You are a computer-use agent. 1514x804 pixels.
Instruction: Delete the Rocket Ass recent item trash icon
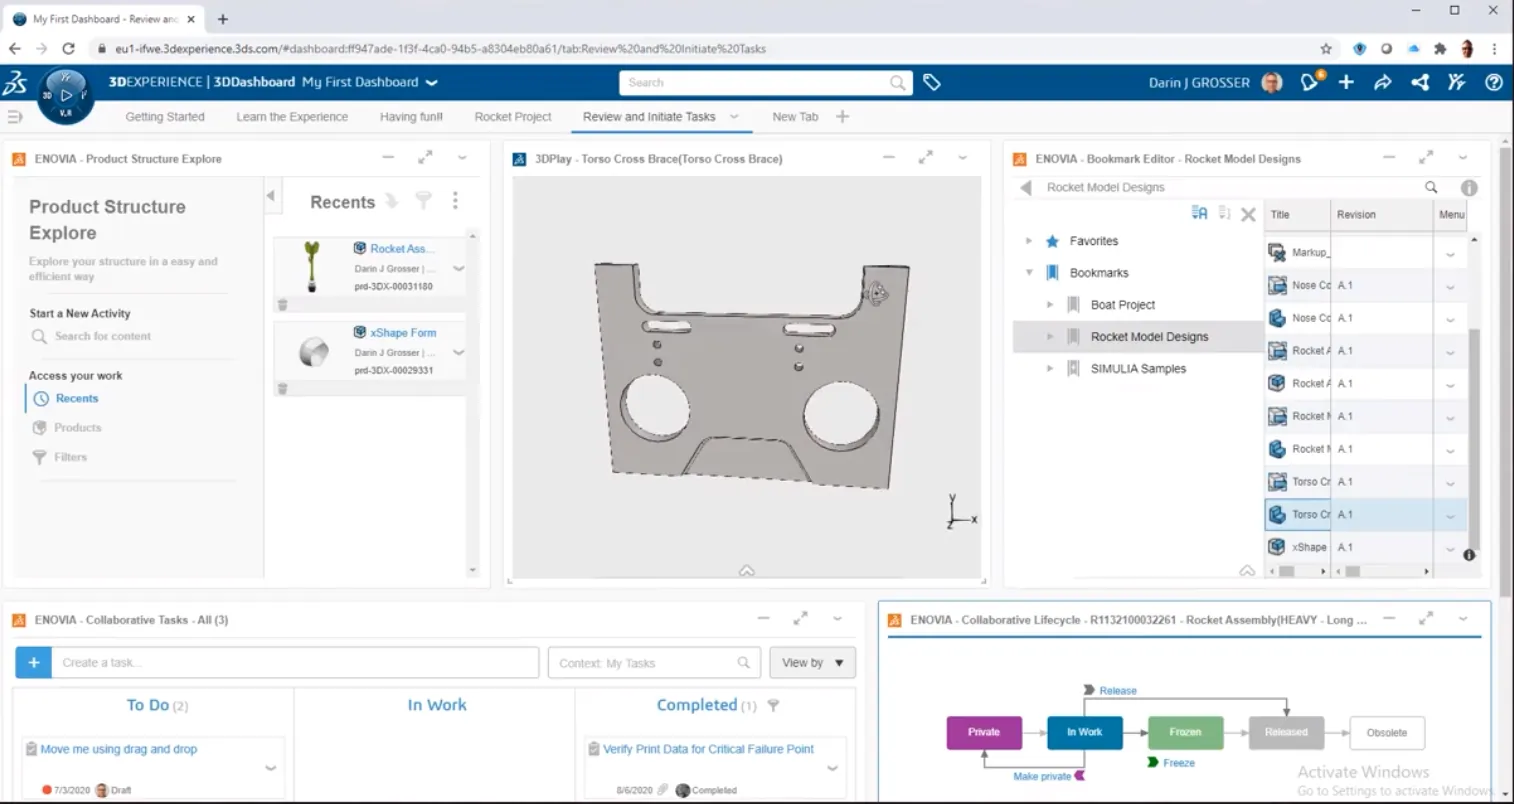click(282, 305)
